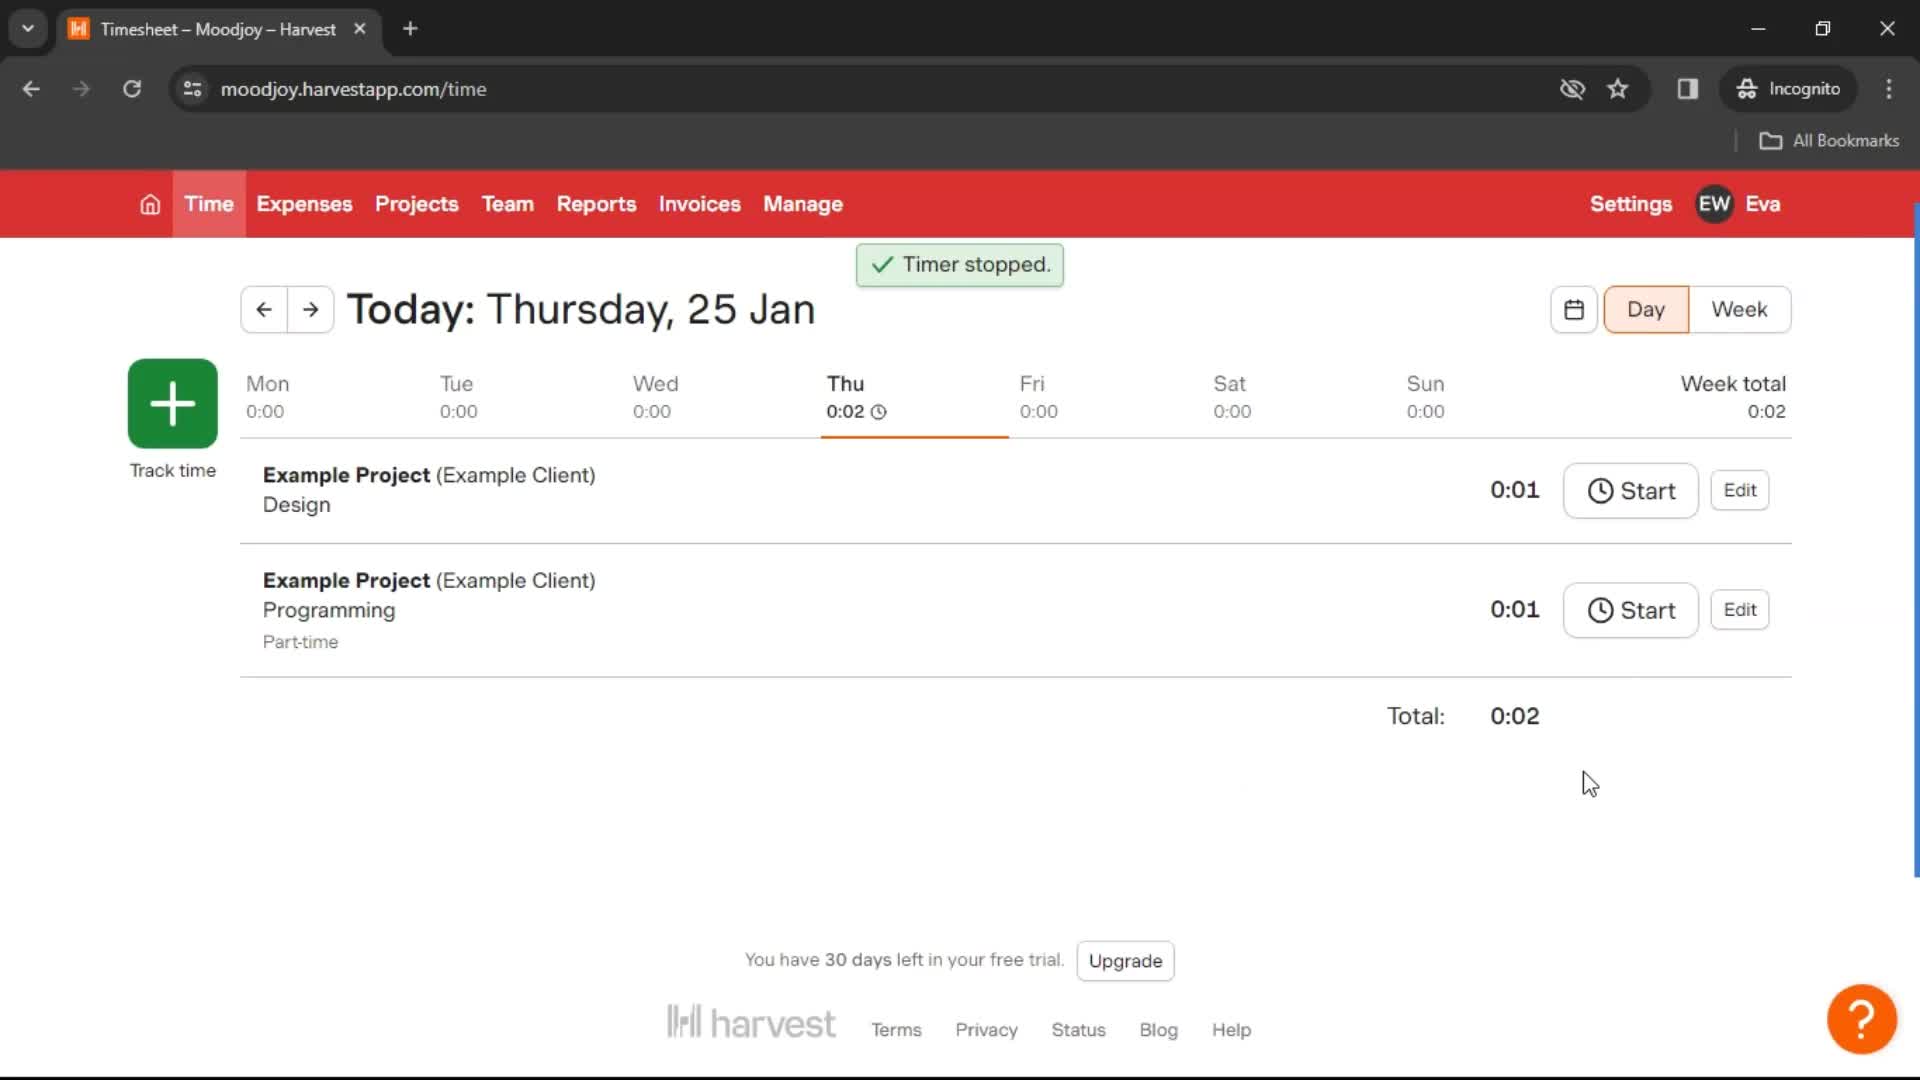Open the Projects section
The width and height of the screenshot is (1920, 1080).
click(x=416, y=204)
